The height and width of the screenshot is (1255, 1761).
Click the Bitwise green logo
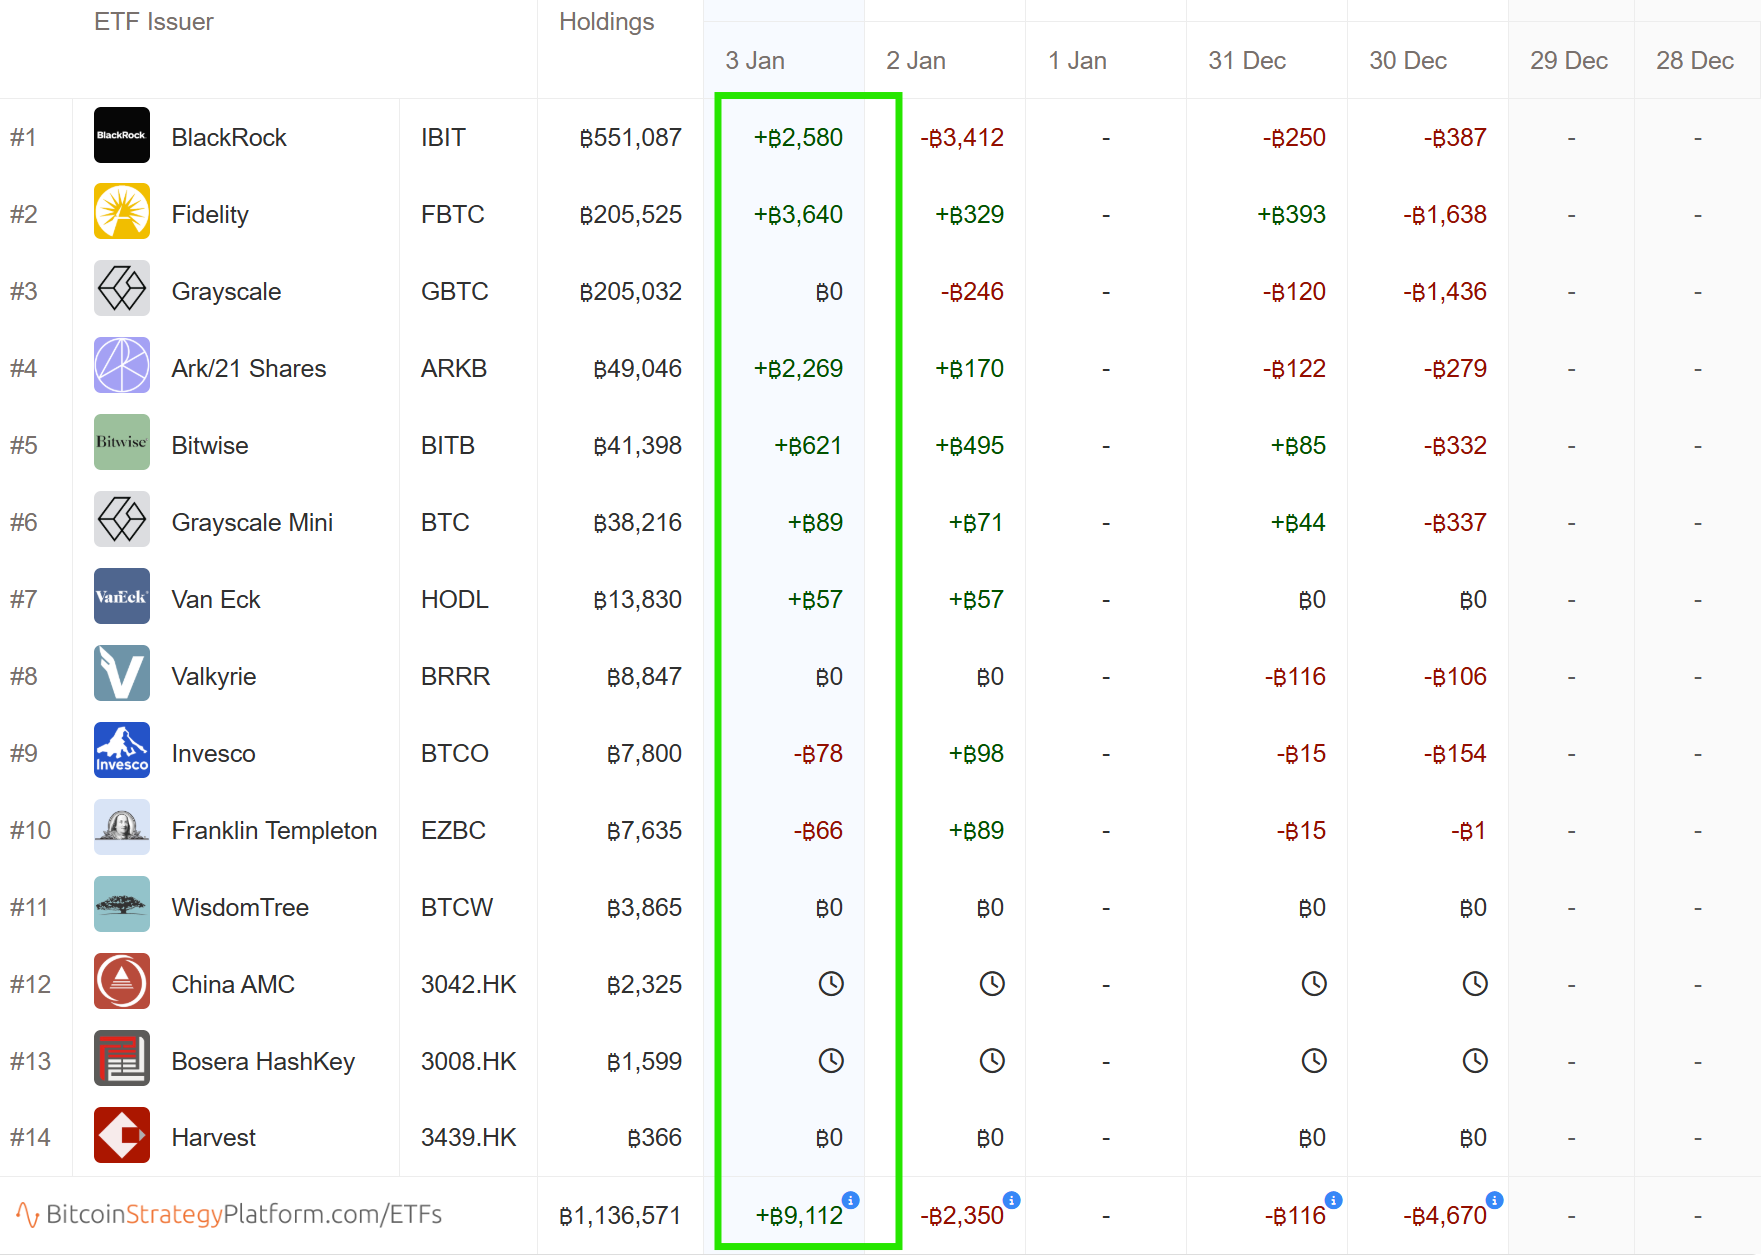tap(122, 443)
